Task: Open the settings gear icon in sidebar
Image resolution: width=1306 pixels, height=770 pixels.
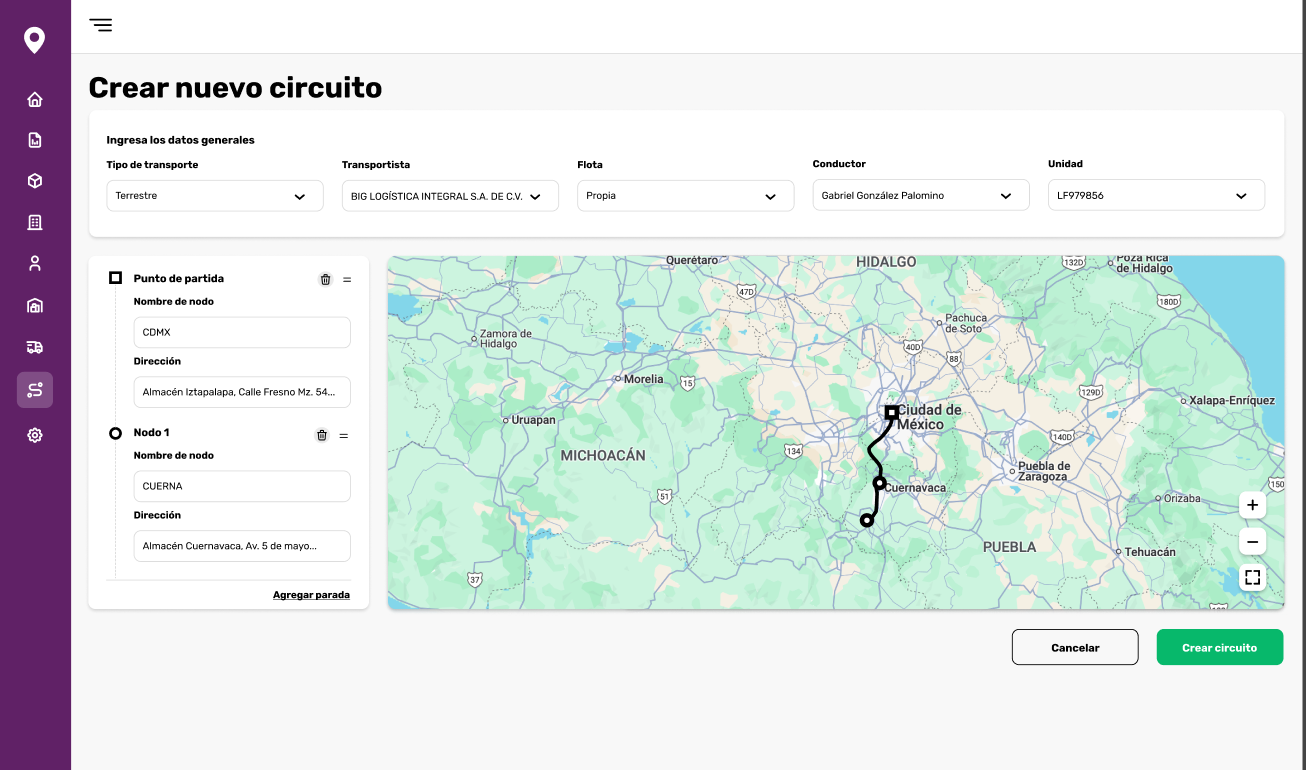Action: pyautogui.click(x=35, y=435)
